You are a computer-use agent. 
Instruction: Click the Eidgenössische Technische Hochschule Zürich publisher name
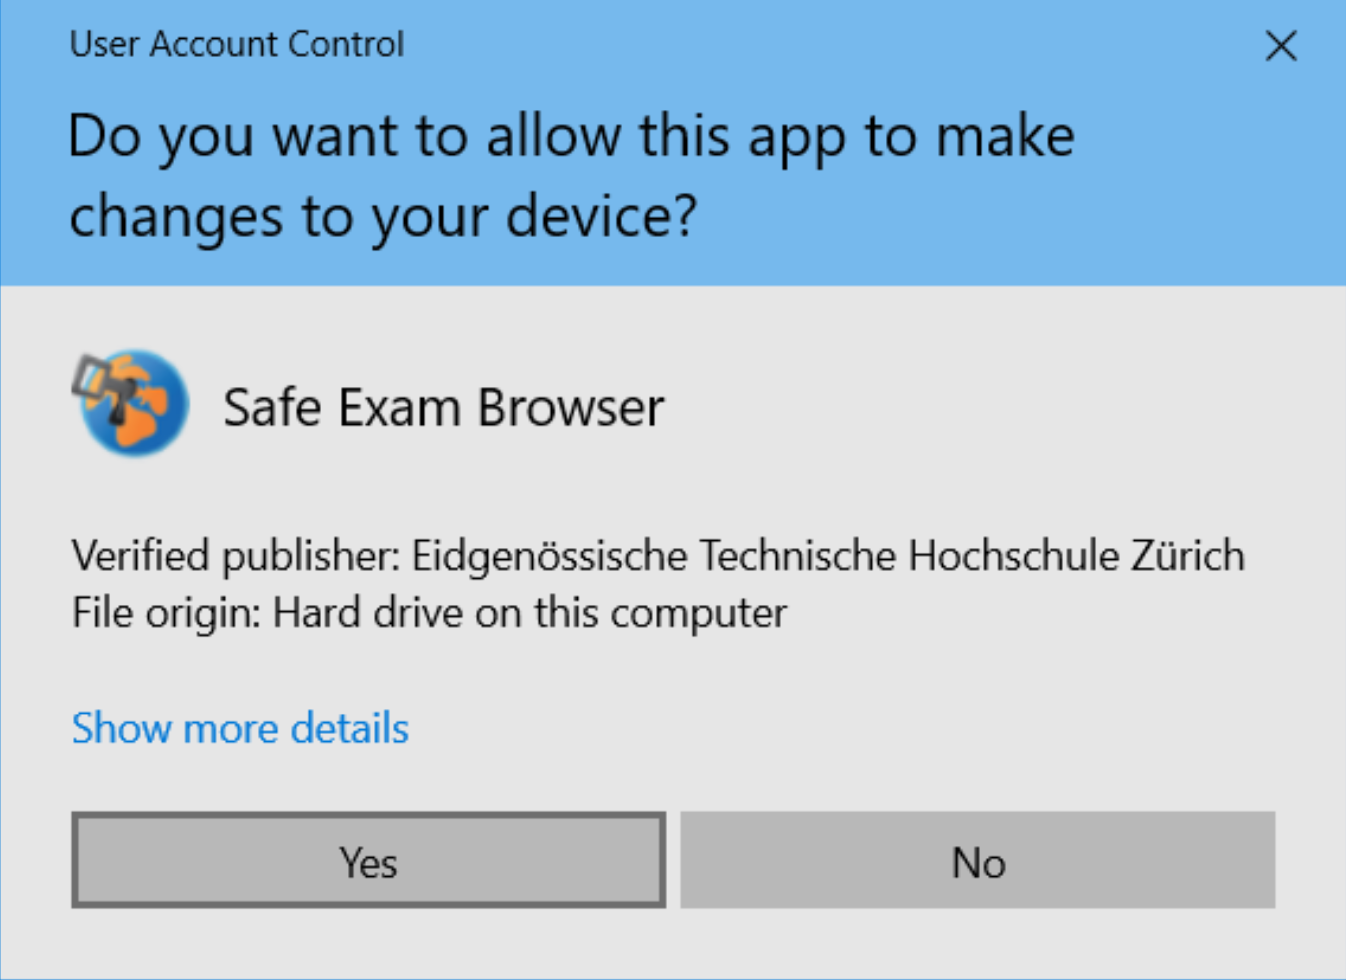click(828, 556)
